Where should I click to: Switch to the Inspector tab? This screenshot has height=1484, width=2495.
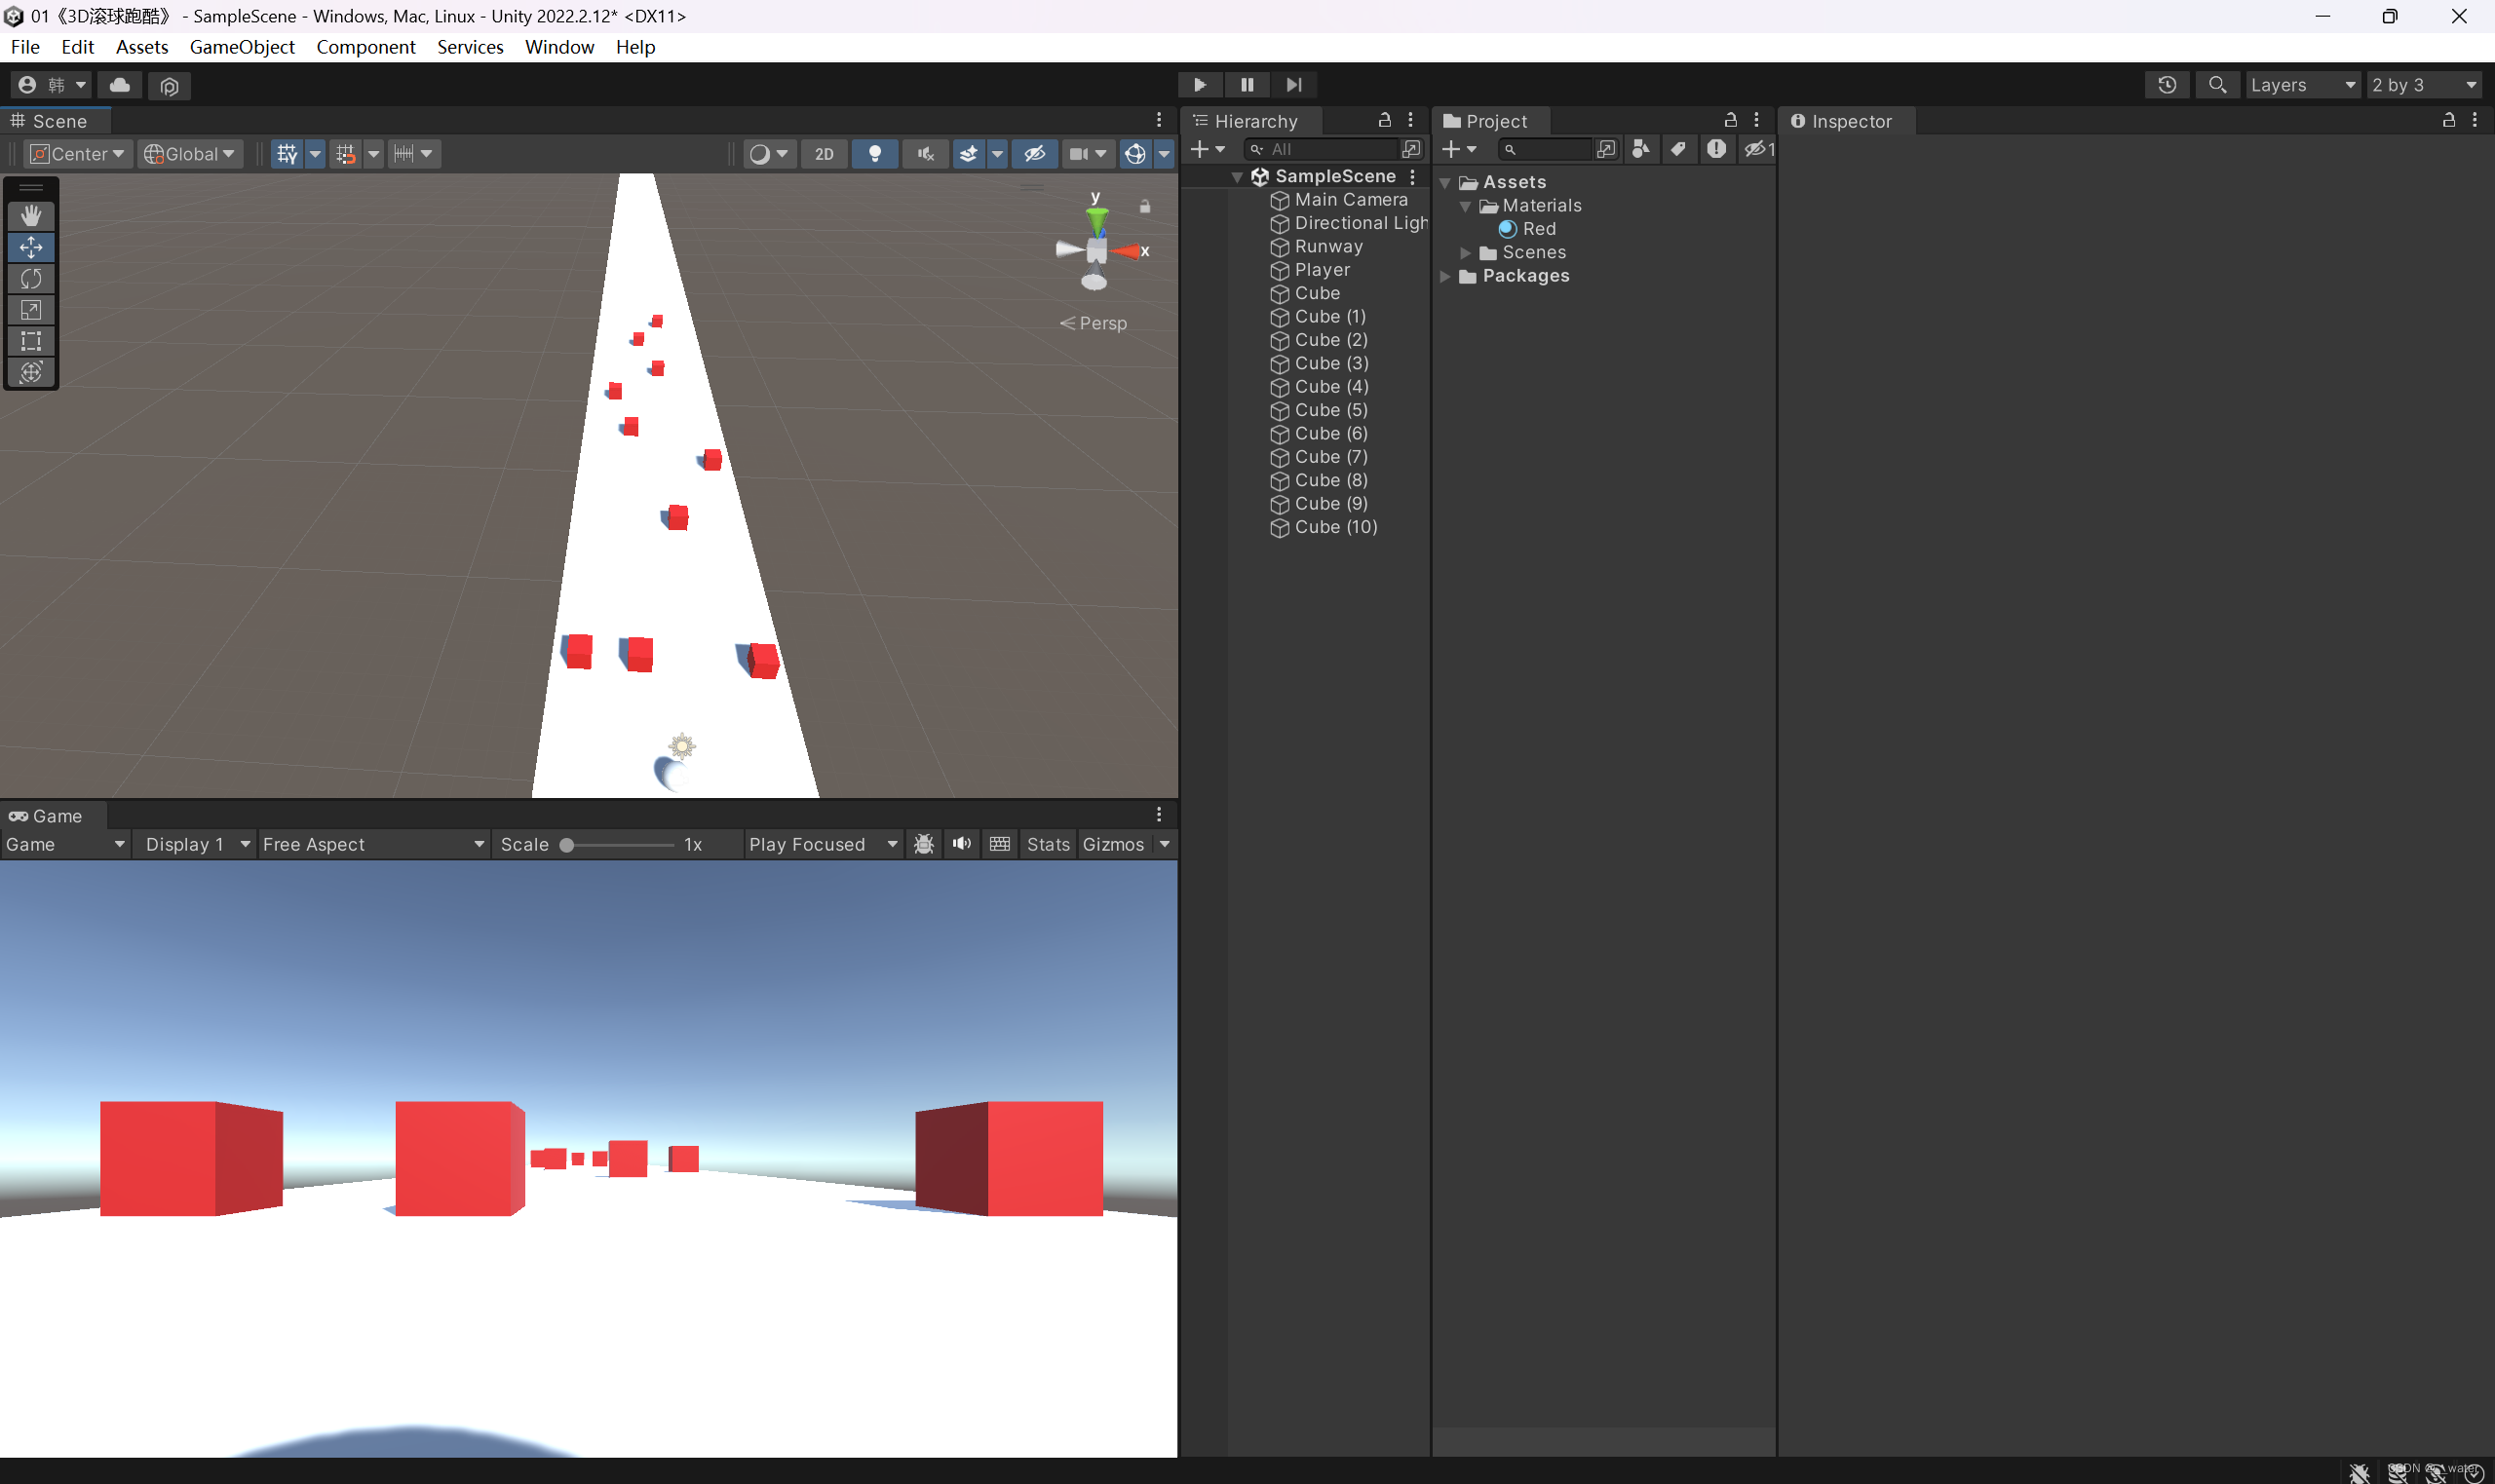(1850, 121)
